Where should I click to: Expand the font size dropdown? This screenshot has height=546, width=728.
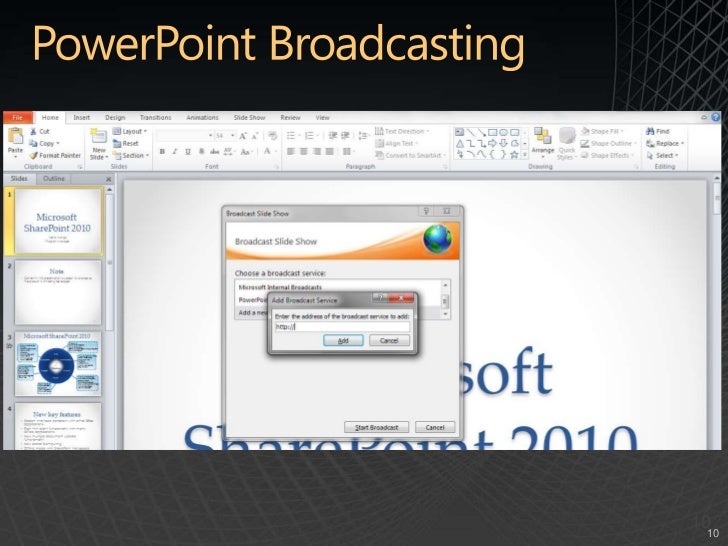[233, 136]
